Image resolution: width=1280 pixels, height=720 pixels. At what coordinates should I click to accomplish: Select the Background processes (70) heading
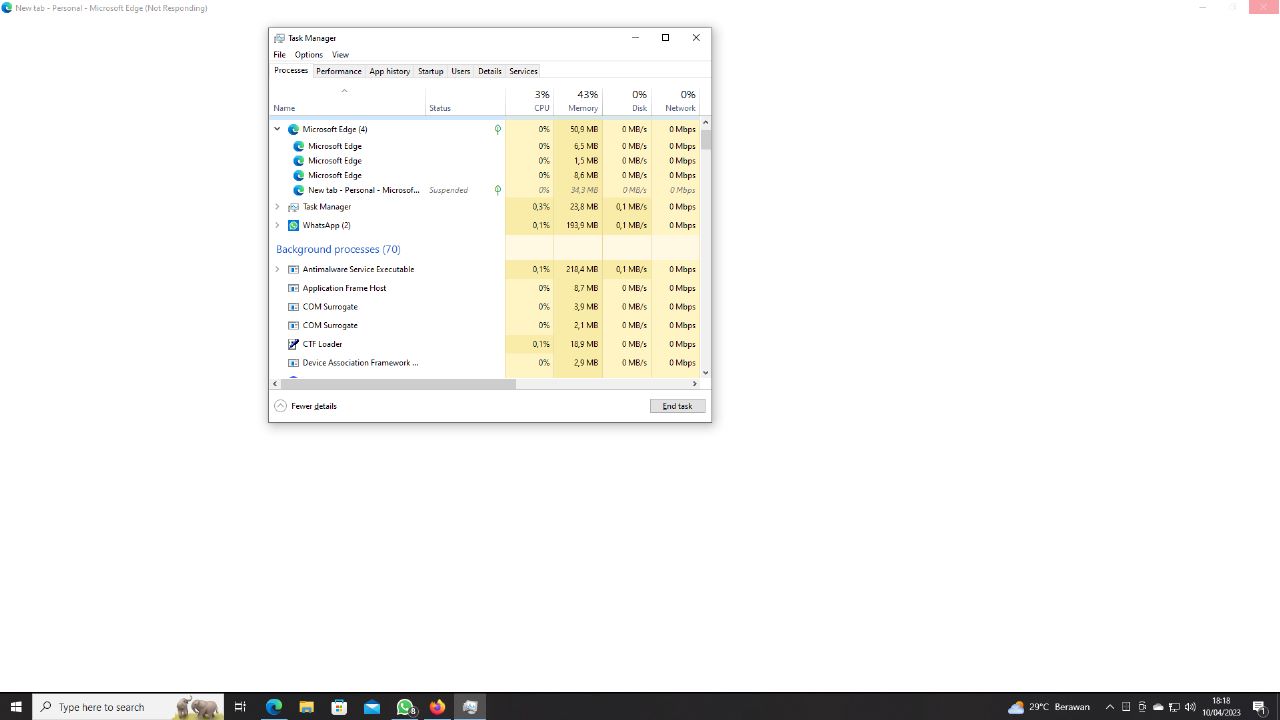point(338,249)
